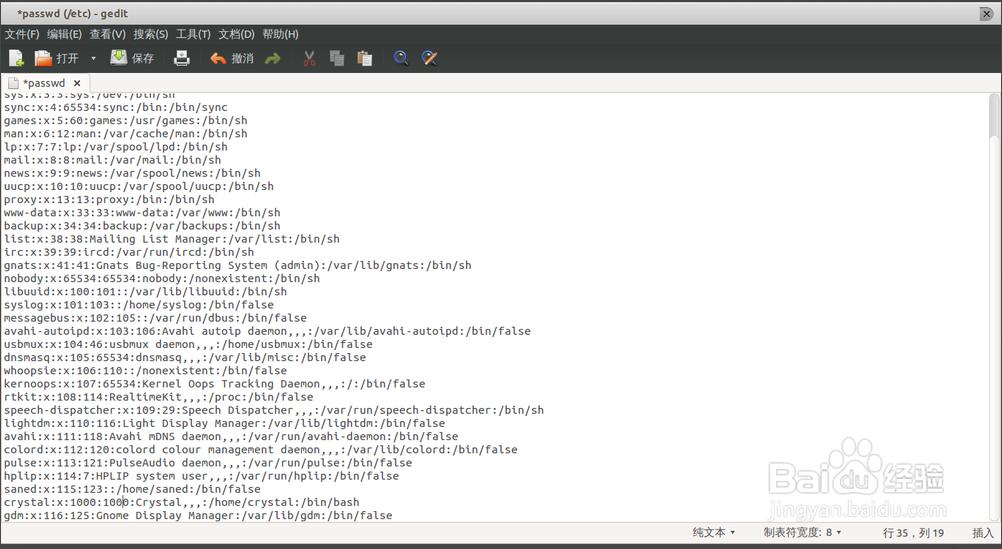Close the gedit window

click(x=986, y=13)
